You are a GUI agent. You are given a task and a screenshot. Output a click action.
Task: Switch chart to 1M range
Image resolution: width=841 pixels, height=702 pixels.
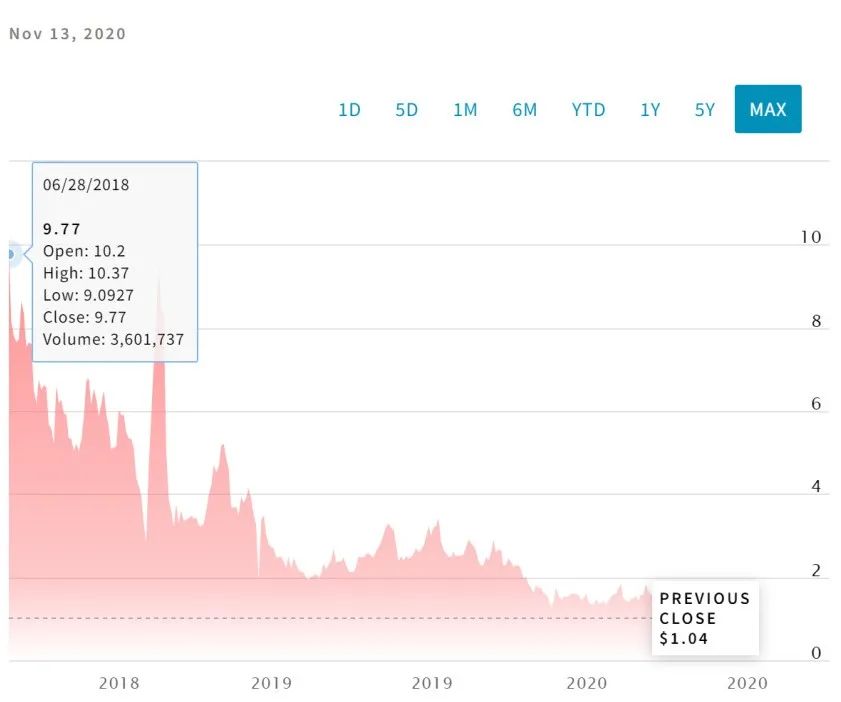465,110
